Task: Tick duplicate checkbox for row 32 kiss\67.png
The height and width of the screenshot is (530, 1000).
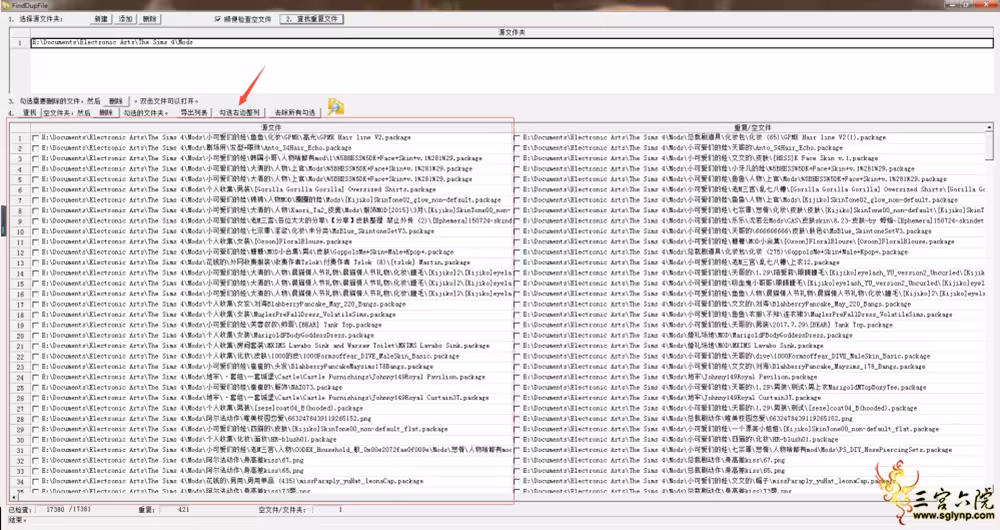Action: 517,460
